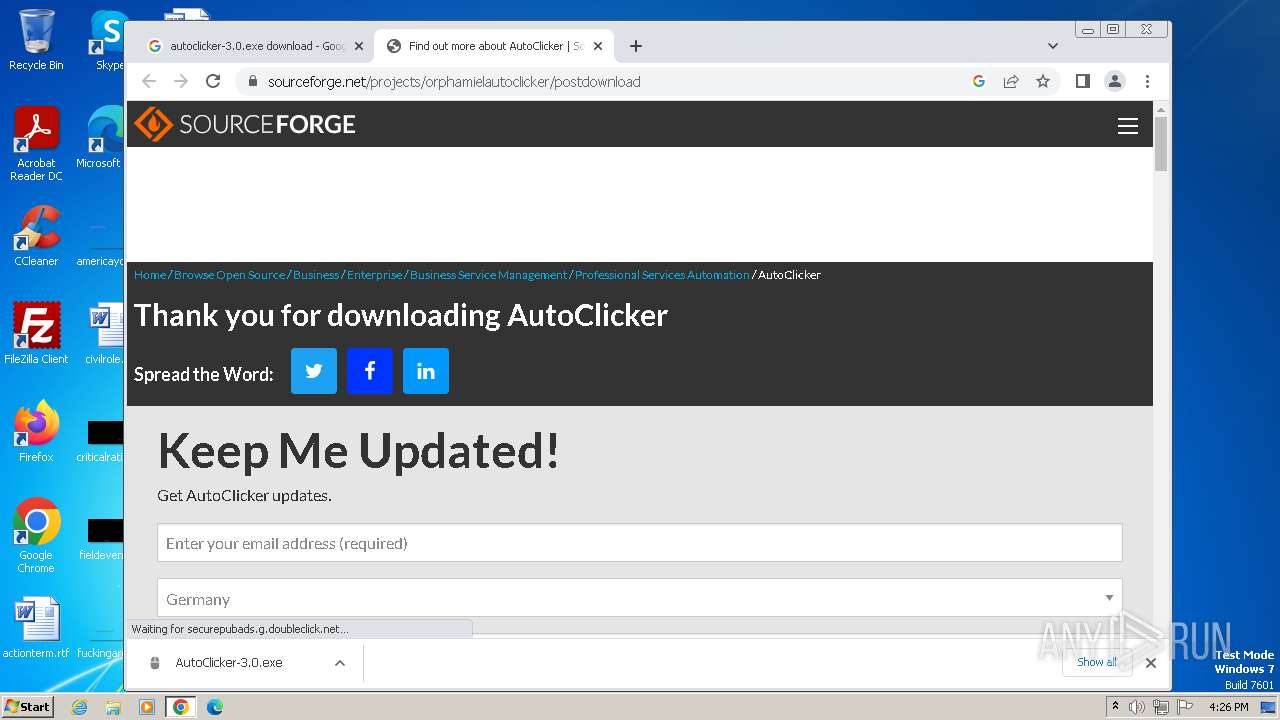
Task: Show hidden system tray icons
Action: click(x=1115, y=707)
